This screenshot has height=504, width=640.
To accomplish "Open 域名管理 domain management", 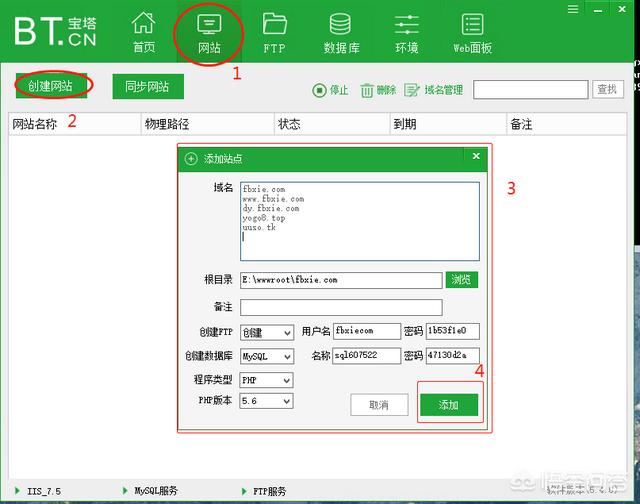I will (433, 90).
